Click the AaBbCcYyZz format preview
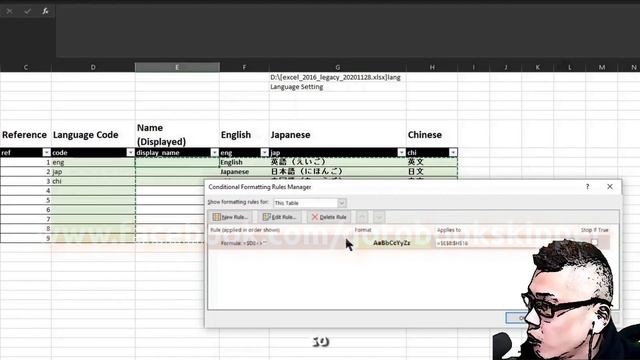Screen dimensions: 640x360 (391, 243)
